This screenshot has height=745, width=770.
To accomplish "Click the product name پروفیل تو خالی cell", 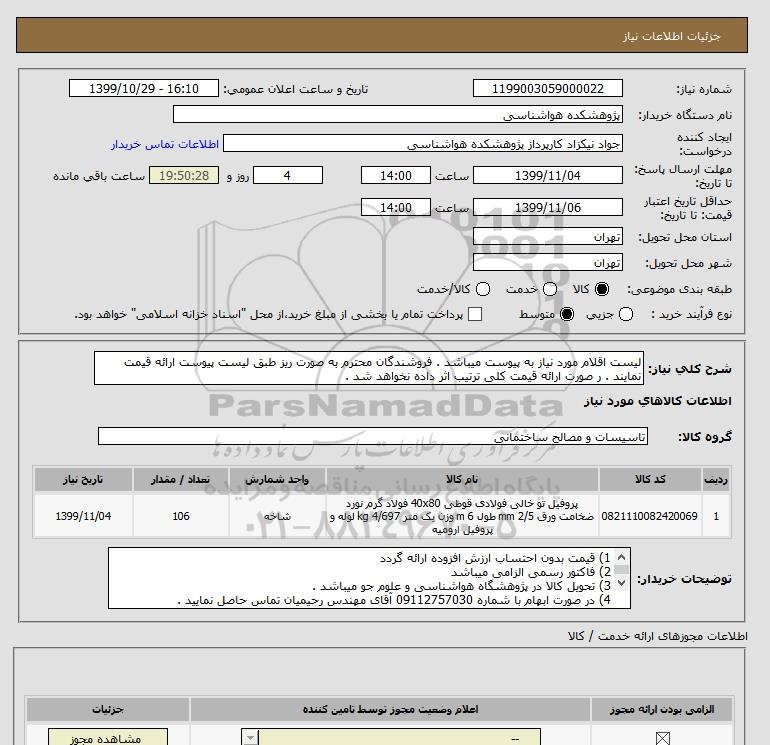I will [x=462, y=516].
